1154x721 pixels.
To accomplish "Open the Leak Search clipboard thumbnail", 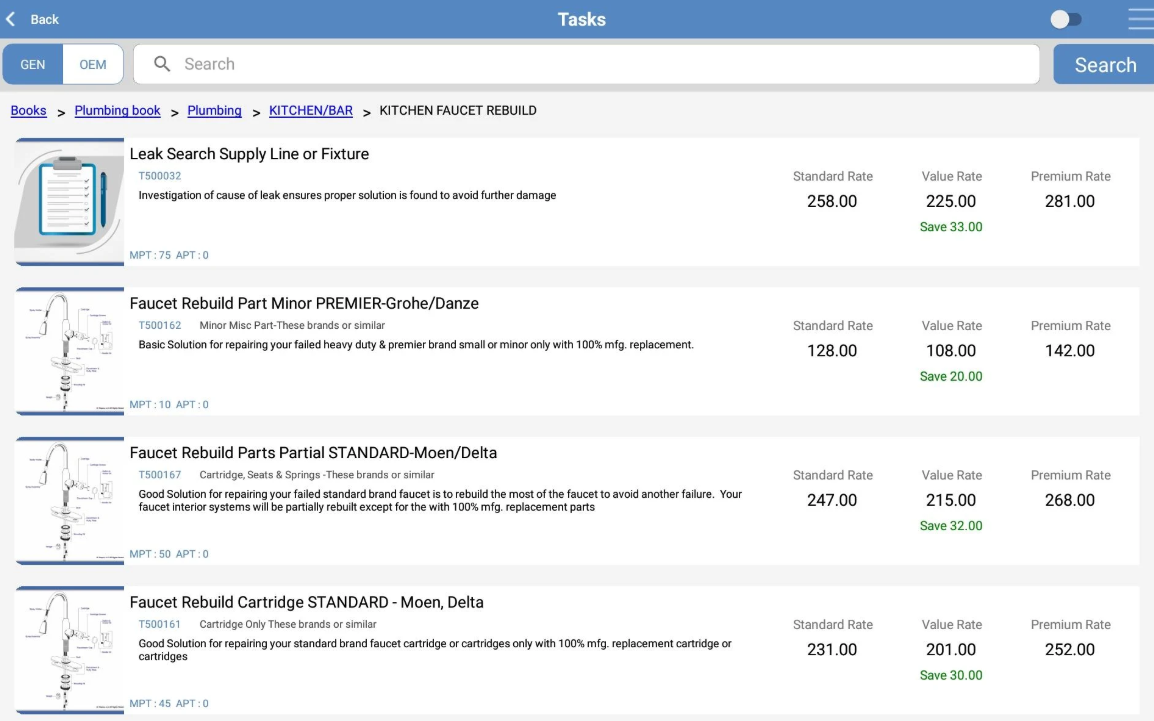I will tap(69, 201).
